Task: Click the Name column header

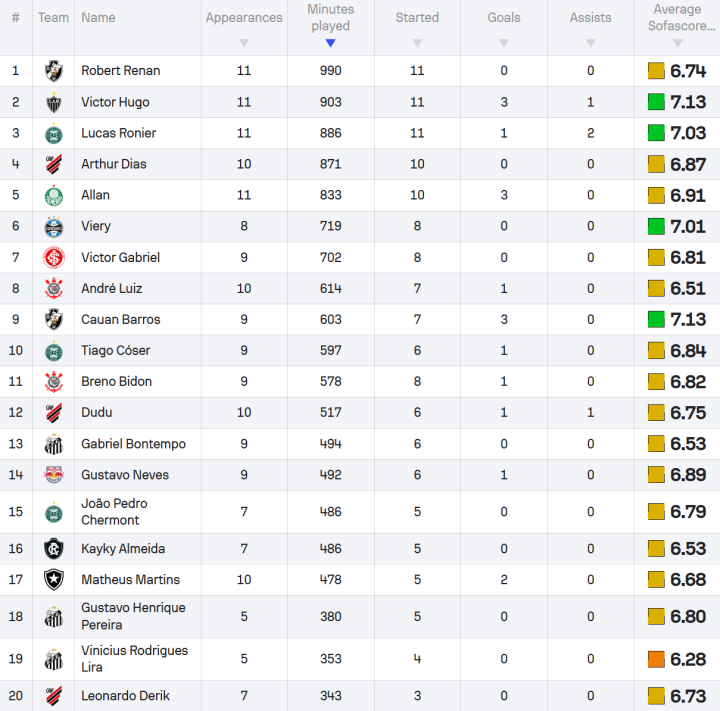Action: tap(98, 17)
